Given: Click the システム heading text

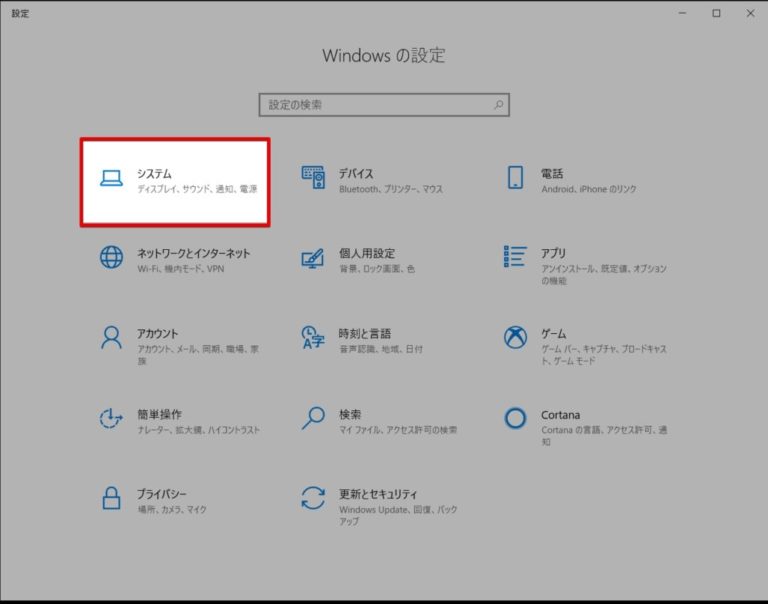Looking at the screenshot, I should (x=154, y=174).
